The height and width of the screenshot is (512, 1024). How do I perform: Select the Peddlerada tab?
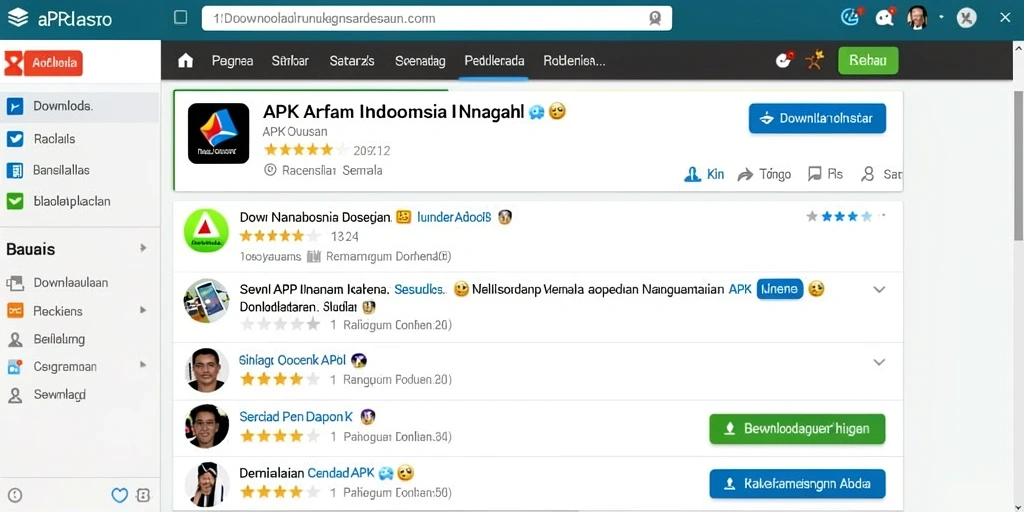(x=494, y=61)
